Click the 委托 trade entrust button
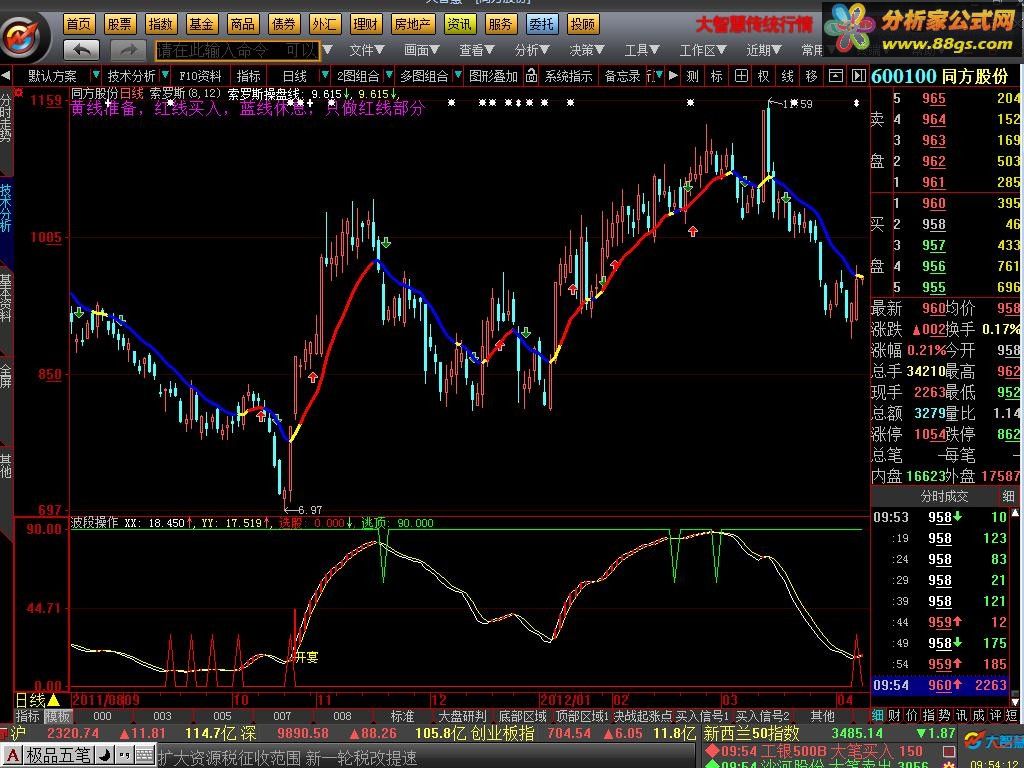1024x768 pixels. click(541, 24)
